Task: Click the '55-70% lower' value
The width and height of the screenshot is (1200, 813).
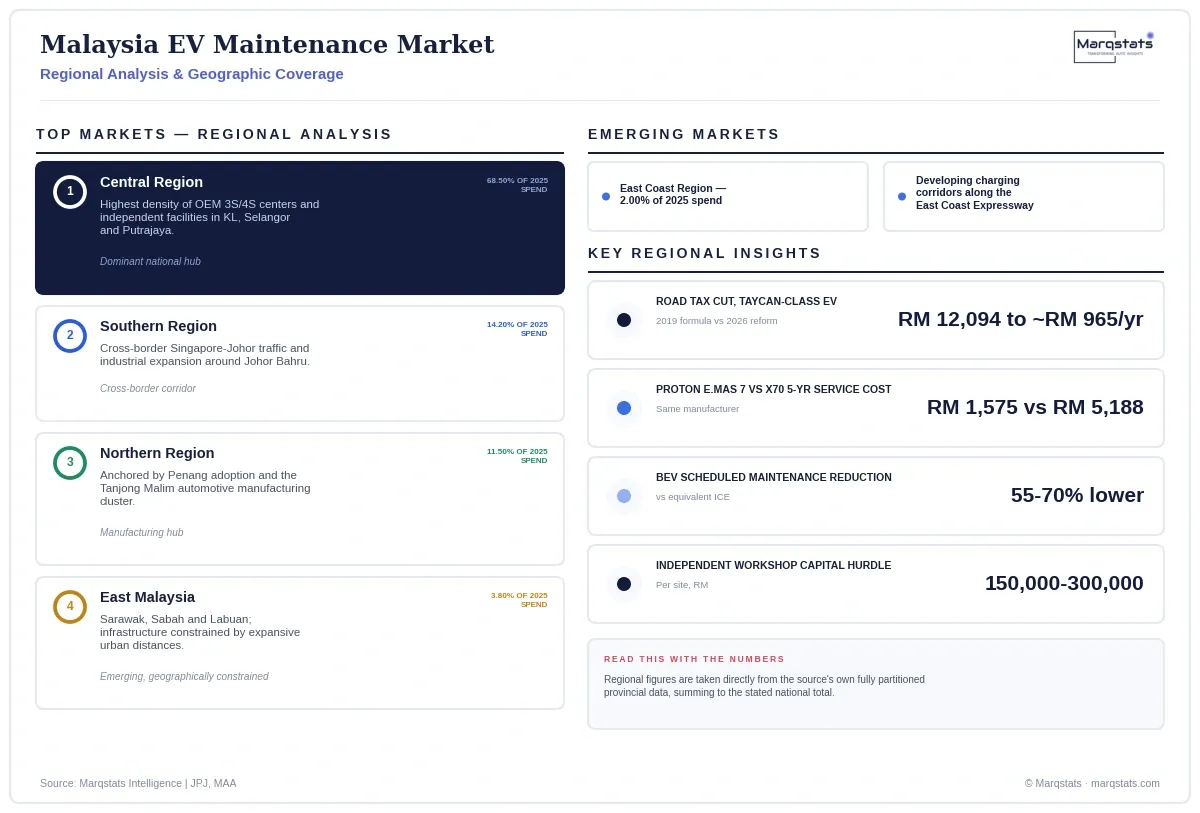Action: (x=1077, y=495)
